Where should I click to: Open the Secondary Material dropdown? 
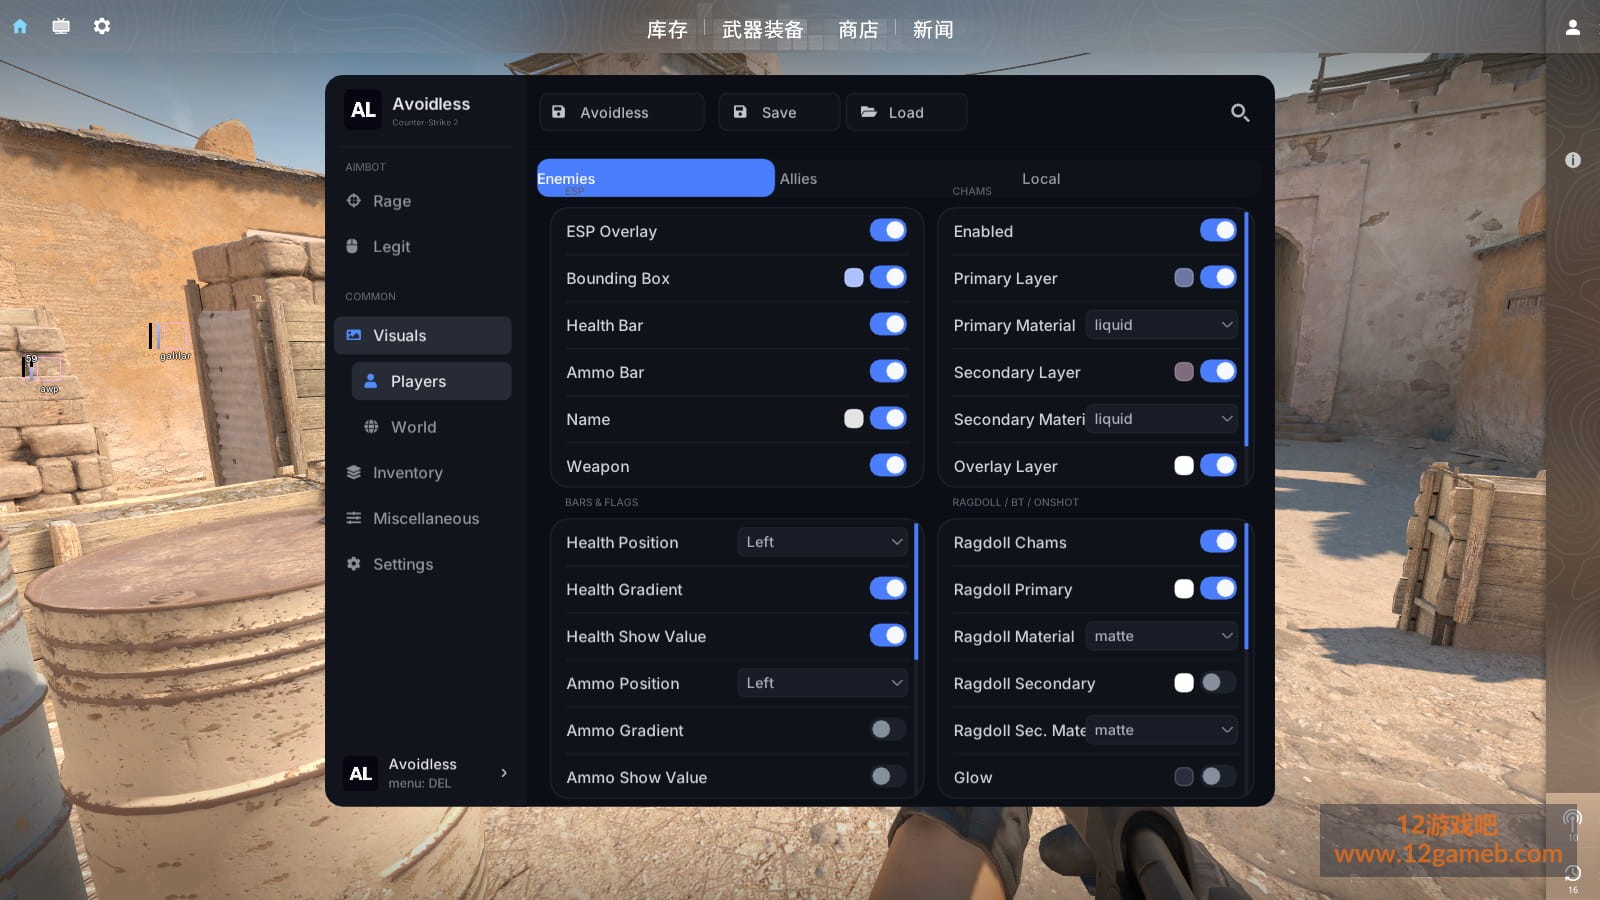[x=1162, y=419]
